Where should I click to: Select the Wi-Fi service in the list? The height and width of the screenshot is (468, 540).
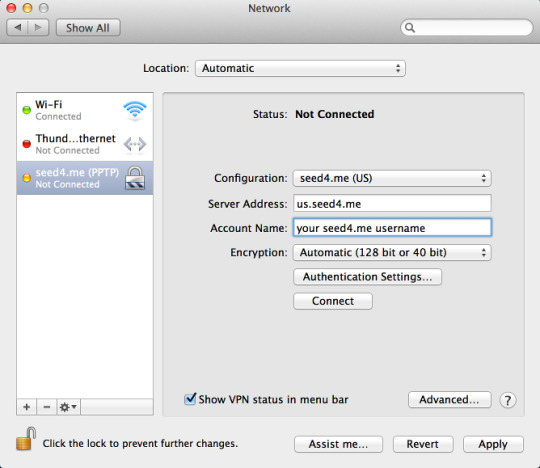(85, 110)
